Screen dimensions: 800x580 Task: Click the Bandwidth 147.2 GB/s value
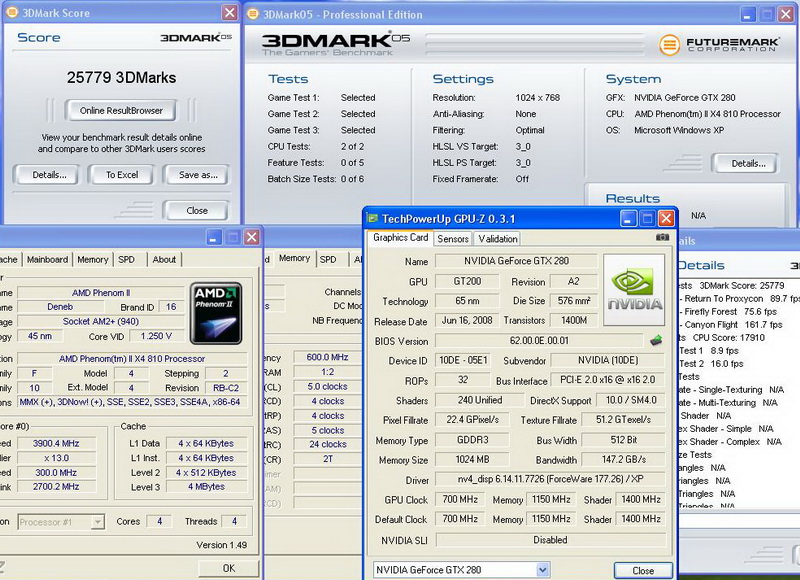tap(623, 460)
